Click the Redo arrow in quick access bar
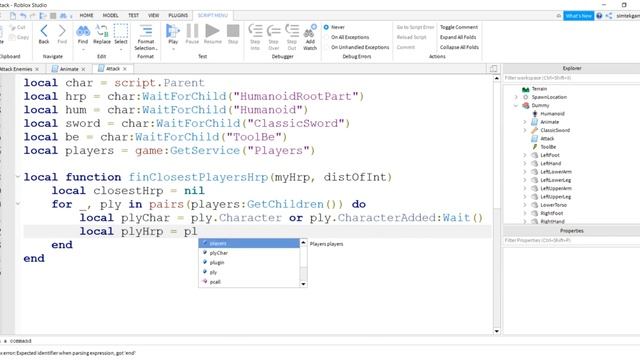 [x=33, y=16]
